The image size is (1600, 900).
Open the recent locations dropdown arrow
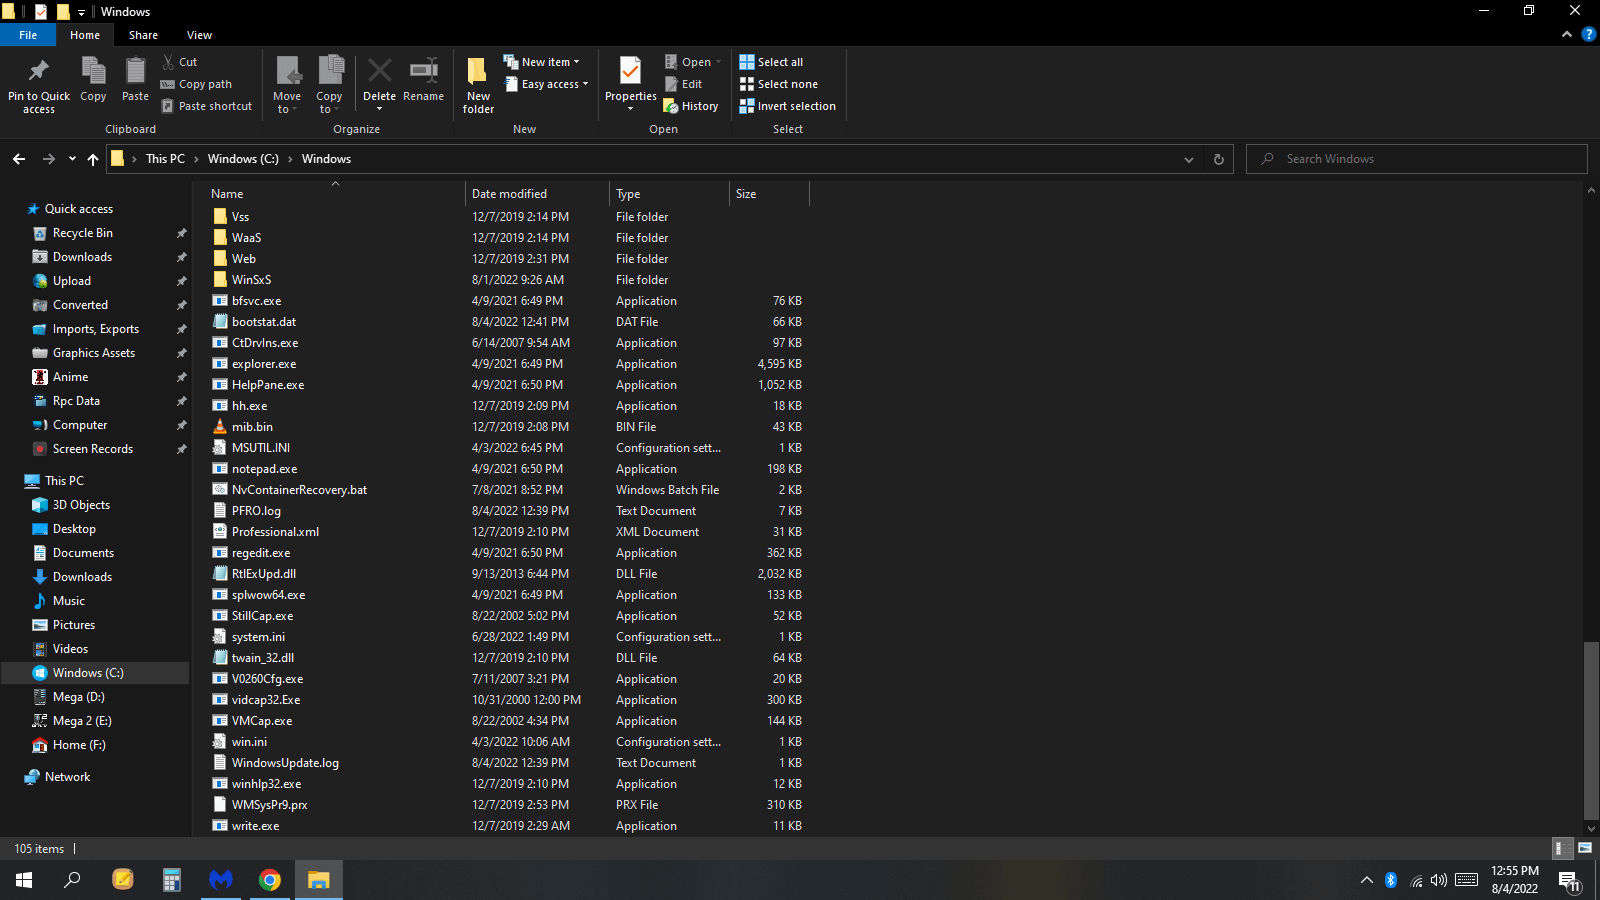click(x=72, y=159)
